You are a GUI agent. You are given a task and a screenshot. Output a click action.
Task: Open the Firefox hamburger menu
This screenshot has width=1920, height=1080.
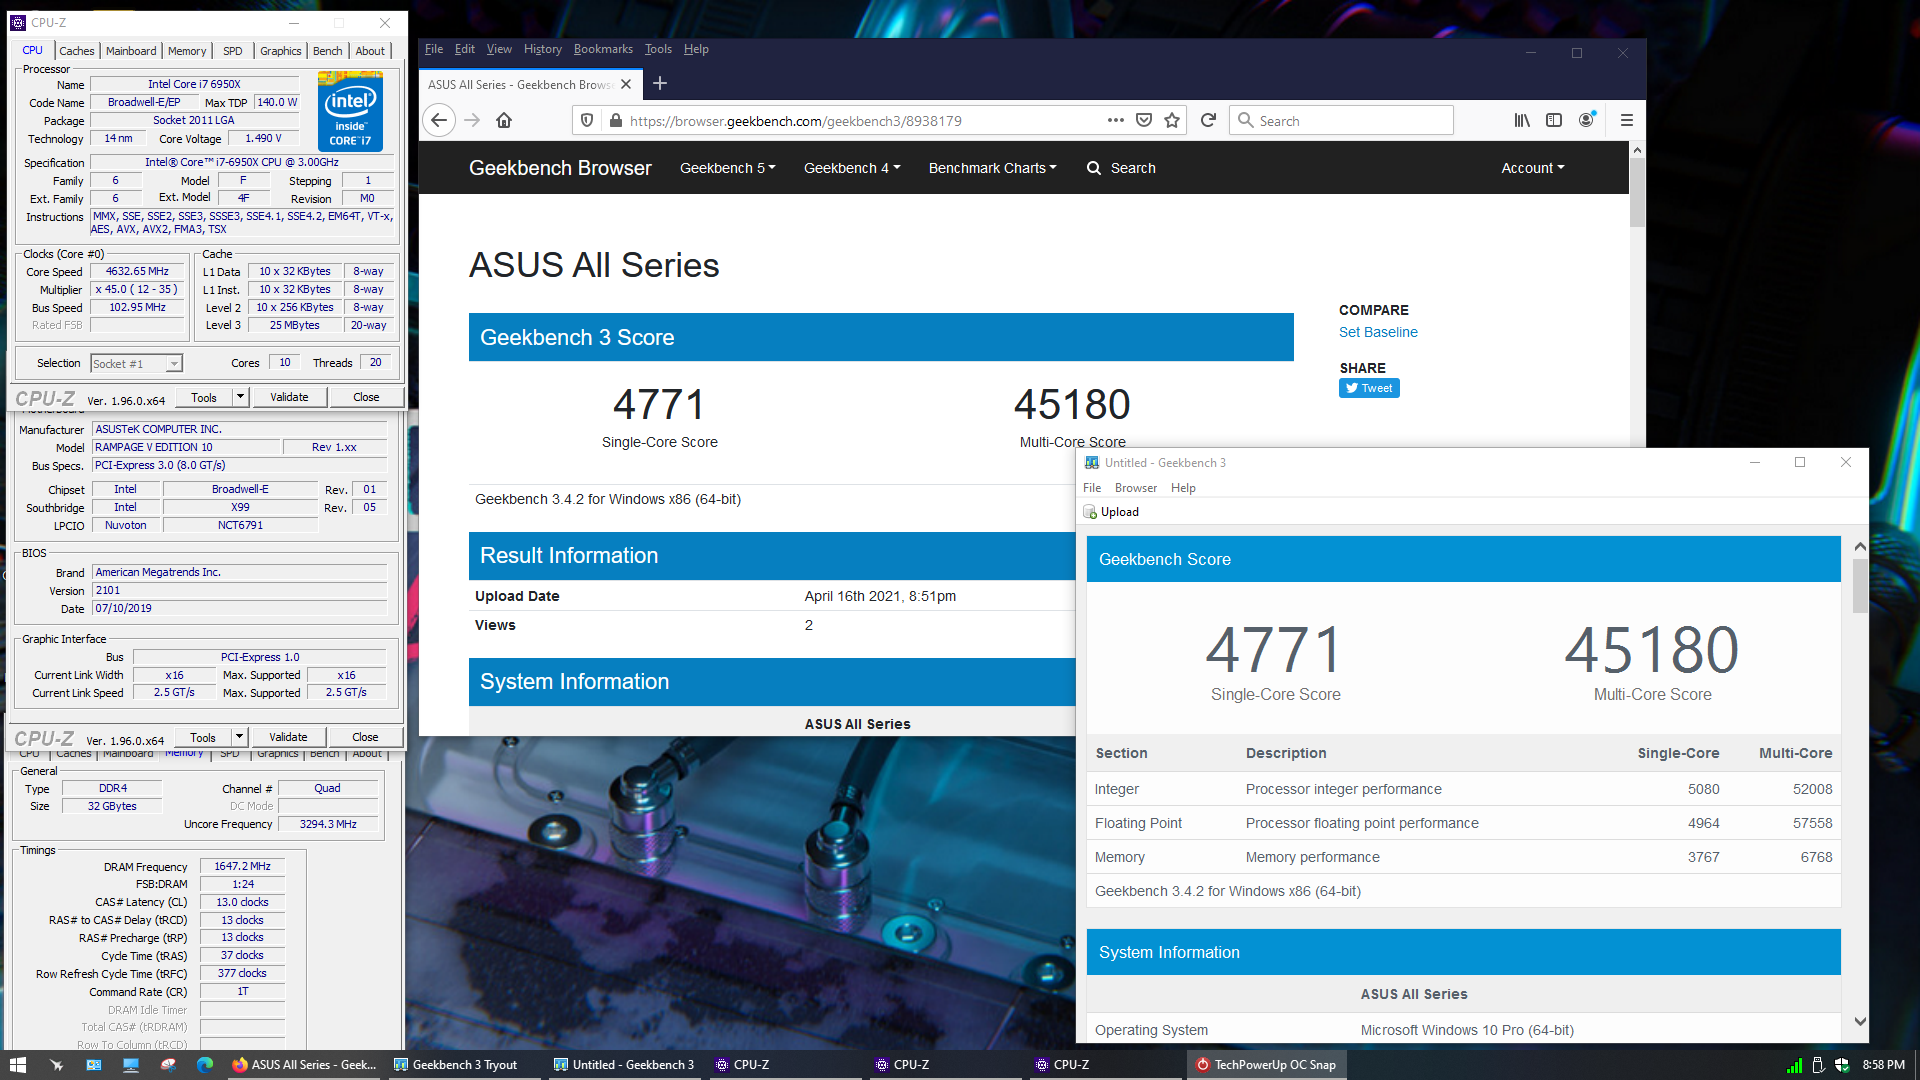point(1627,120)
